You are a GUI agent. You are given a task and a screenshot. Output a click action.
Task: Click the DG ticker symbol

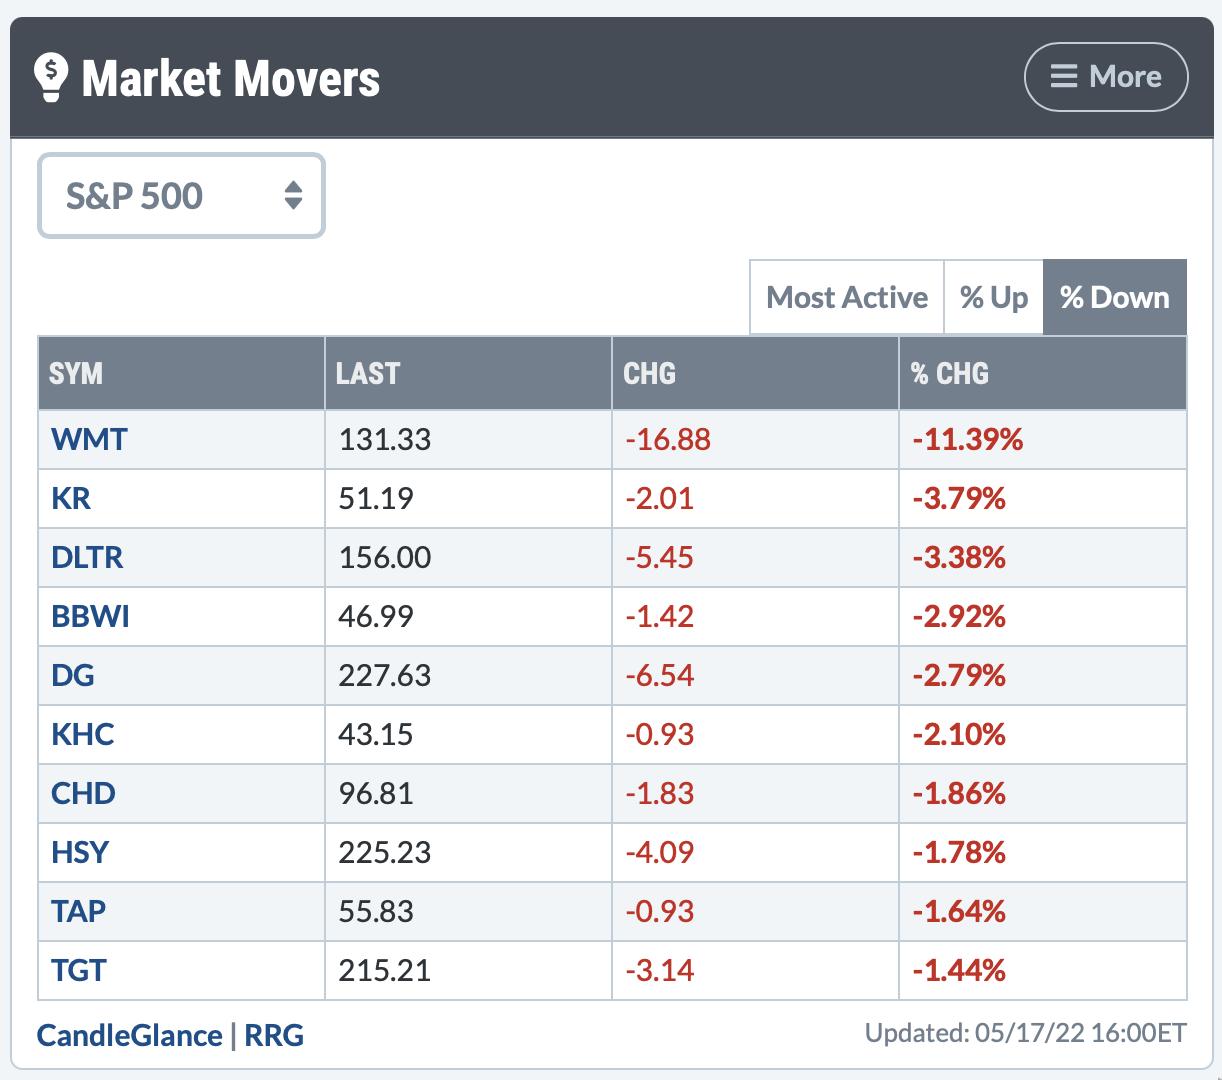pos(73,675)
